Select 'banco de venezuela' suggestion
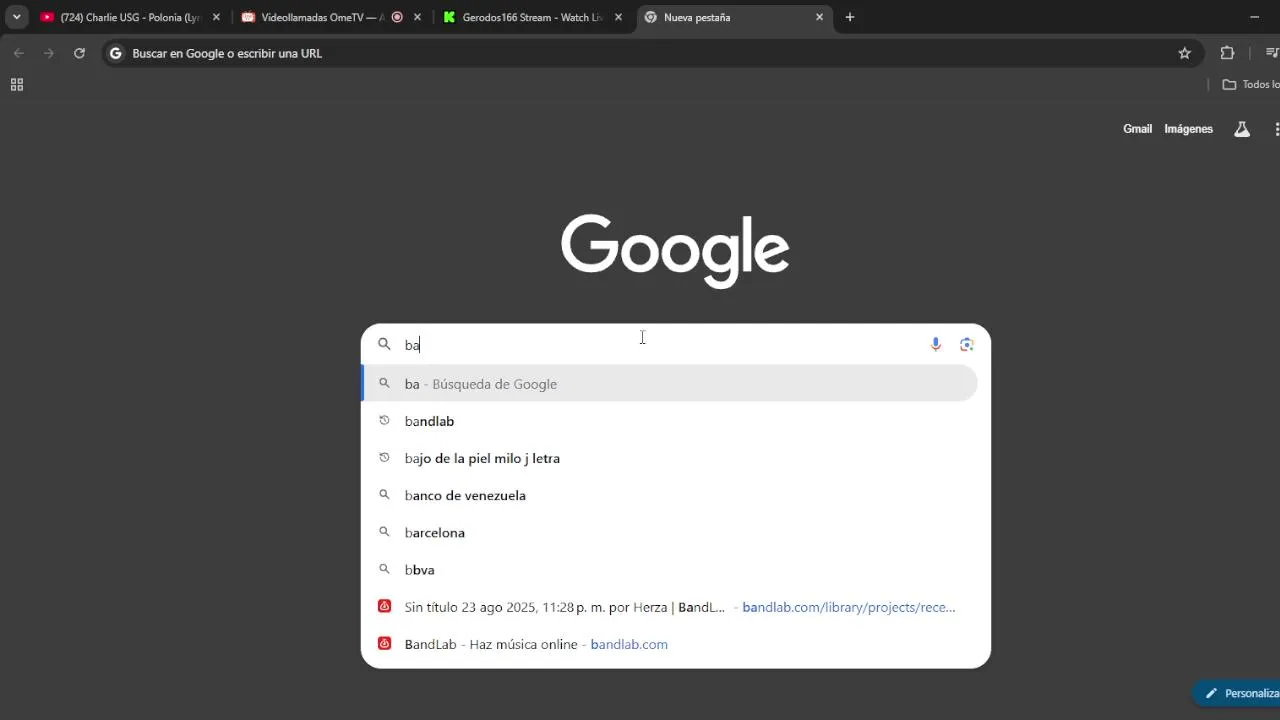Image resolution: width=1280 pixels, height=720 pixels. click(x=670, y=495)
